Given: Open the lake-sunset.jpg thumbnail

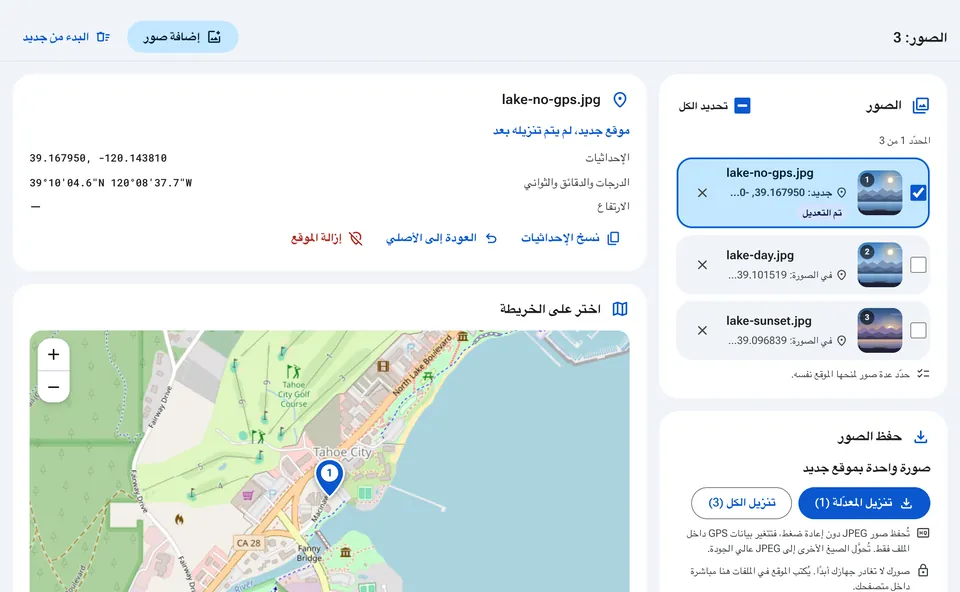Looking at the screenshot, I should tap(880, 331).
